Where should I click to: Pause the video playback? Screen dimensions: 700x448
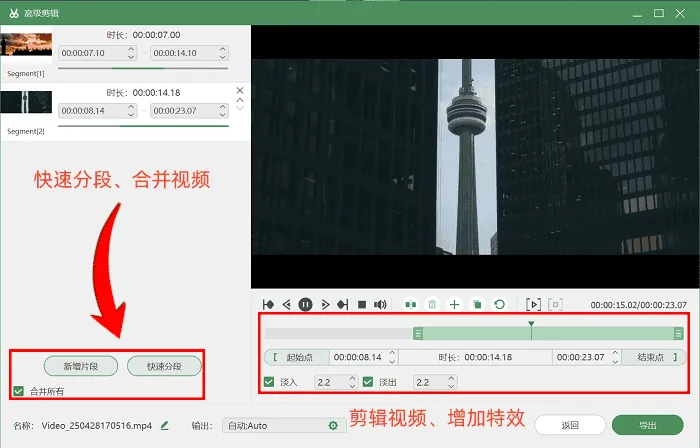point(305,305)
